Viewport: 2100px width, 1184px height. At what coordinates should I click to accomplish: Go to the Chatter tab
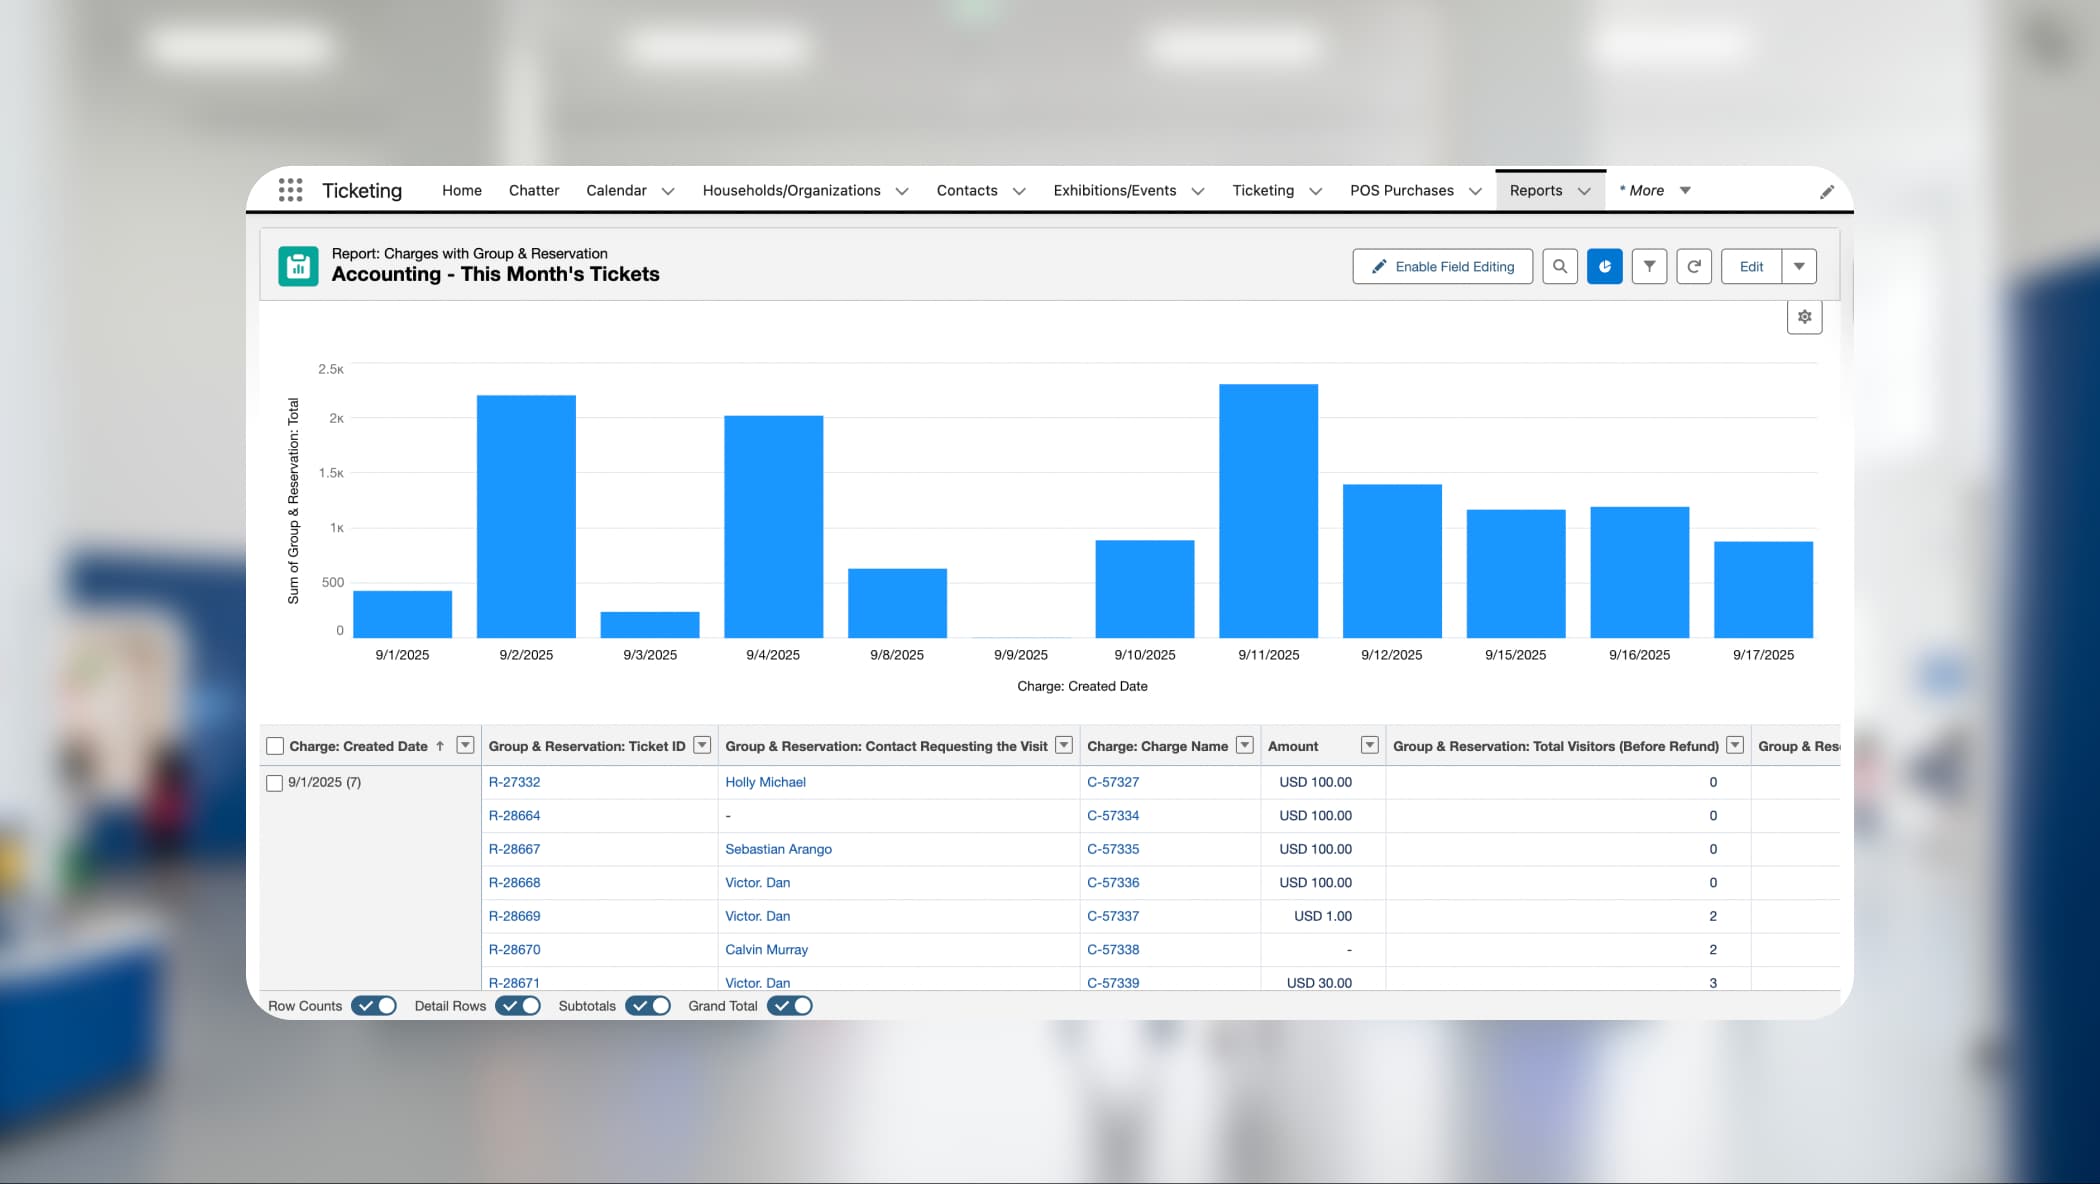(533, 190)
